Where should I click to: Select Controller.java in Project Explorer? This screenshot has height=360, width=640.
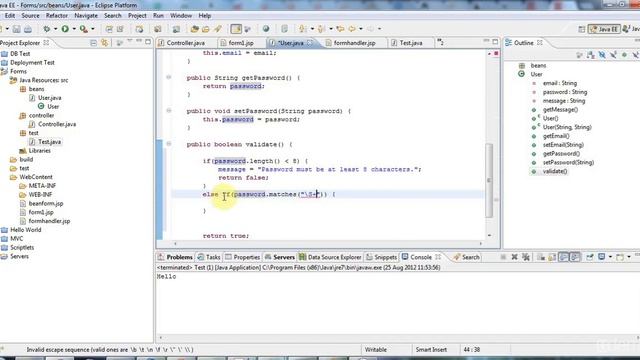pyautogui.click(x=57, y=124)
